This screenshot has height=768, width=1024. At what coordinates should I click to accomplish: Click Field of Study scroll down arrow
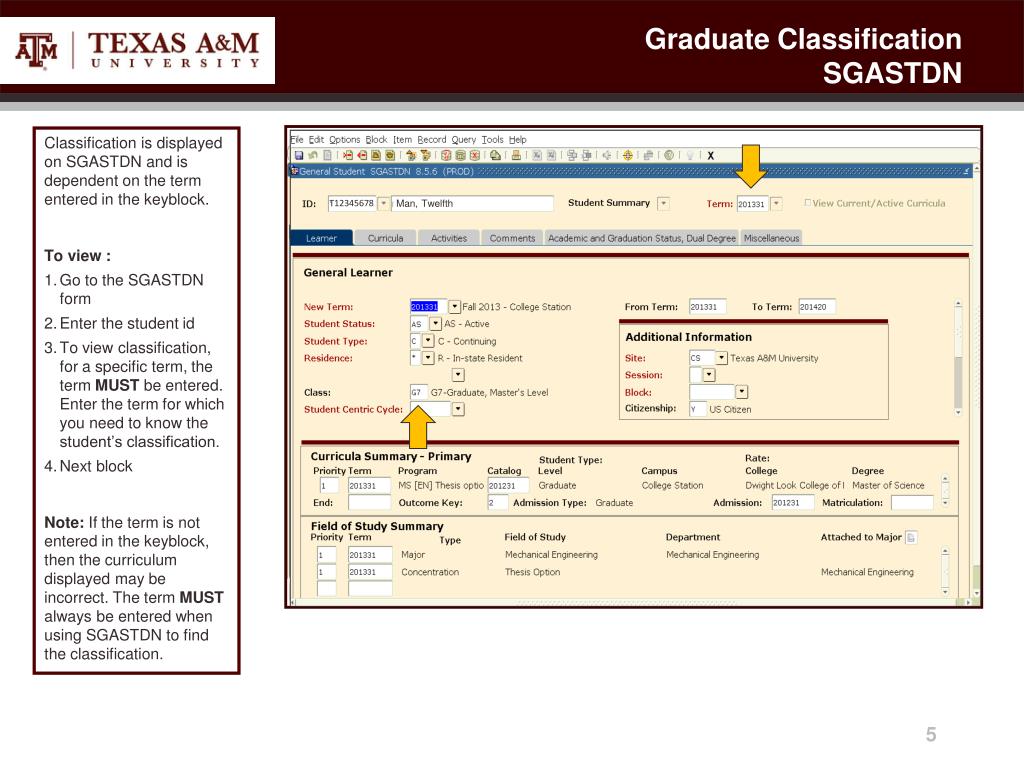click(x=945, y=592)
